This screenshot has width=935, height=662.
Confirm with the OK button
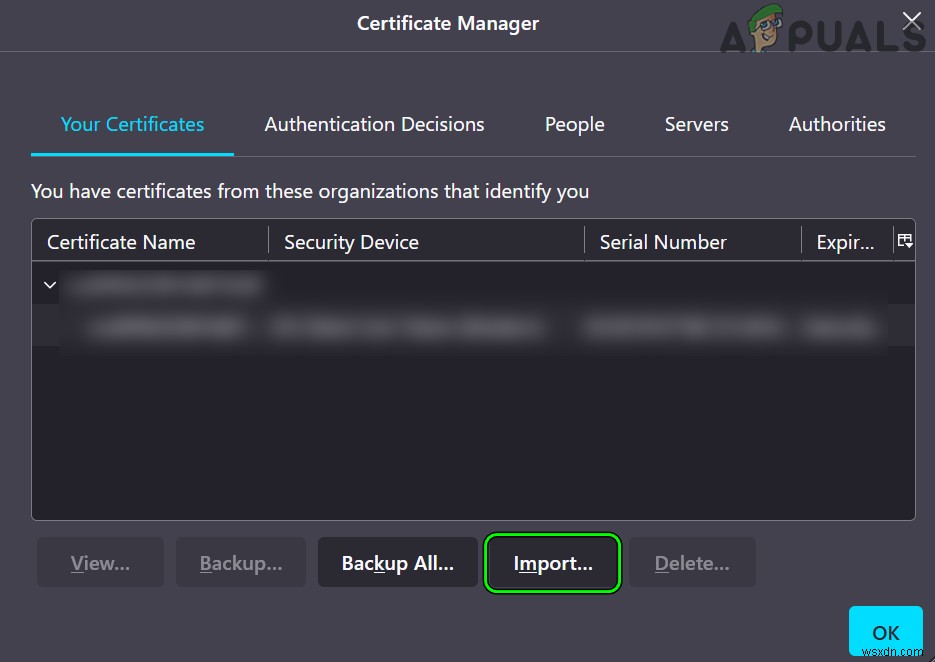point(885,631)
